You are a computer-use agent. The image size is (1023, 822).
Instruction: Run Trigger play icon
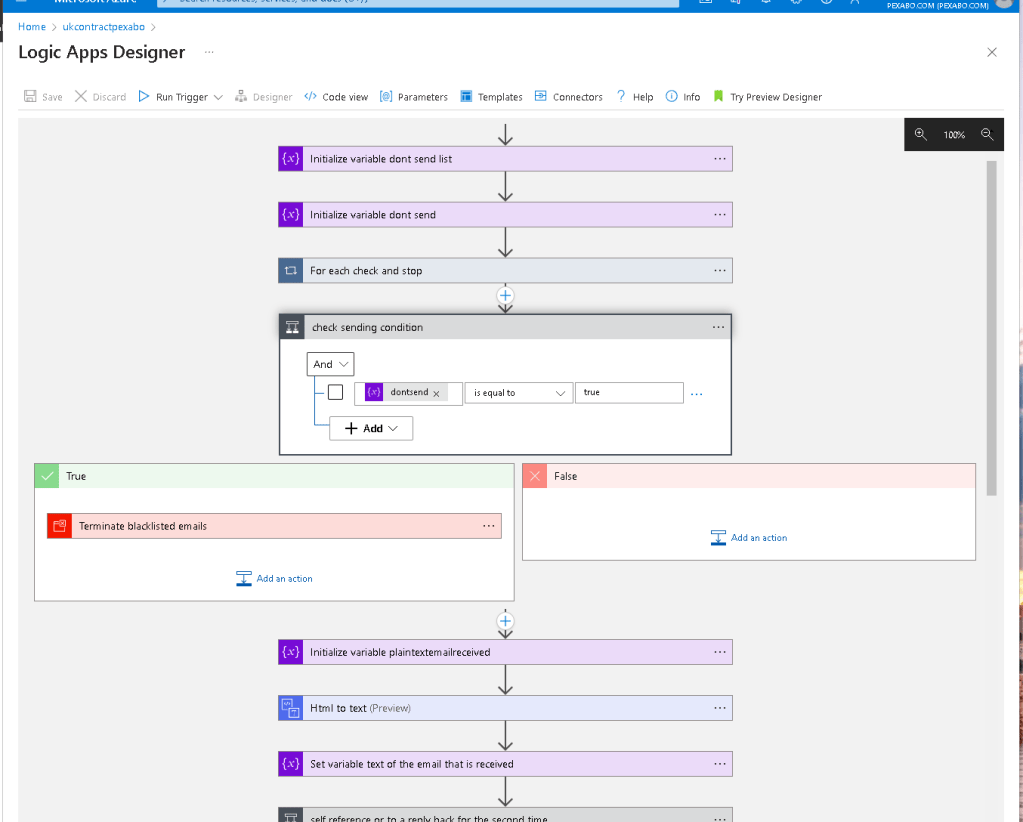pyautogui.click(x=144, y=97)
